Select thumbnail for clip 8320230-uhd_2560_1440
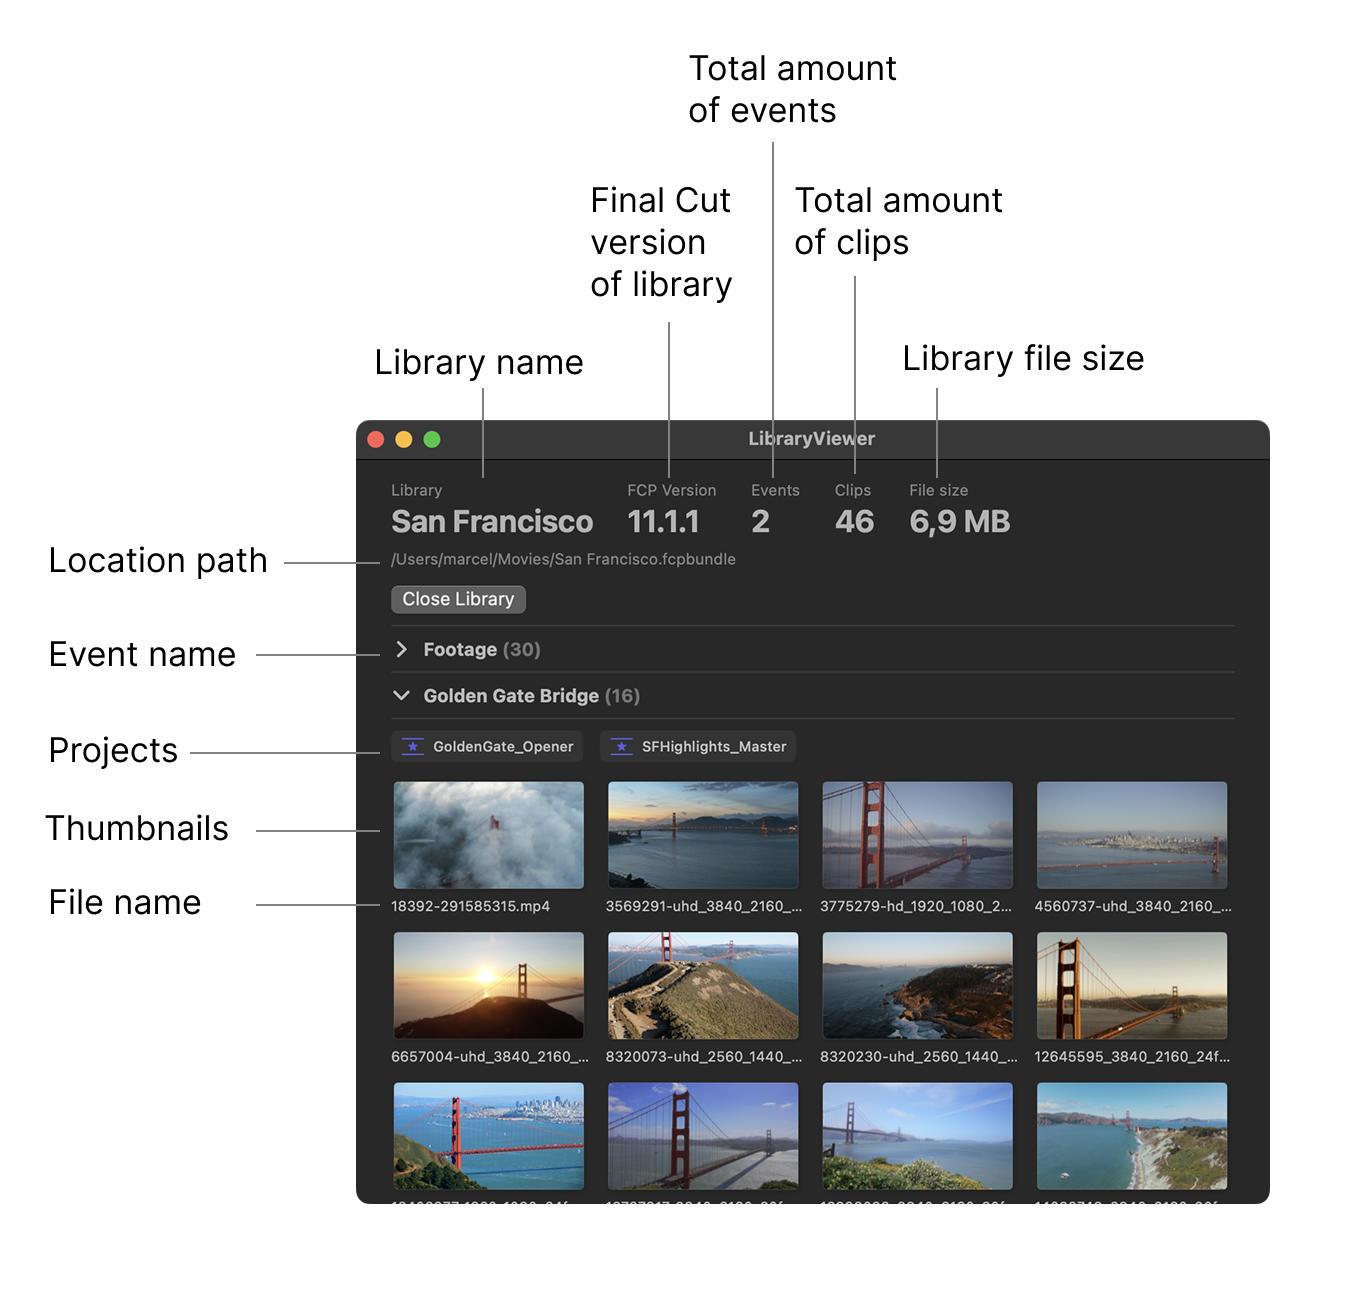Viewport: 1354px width, 1290px height. 917,985
